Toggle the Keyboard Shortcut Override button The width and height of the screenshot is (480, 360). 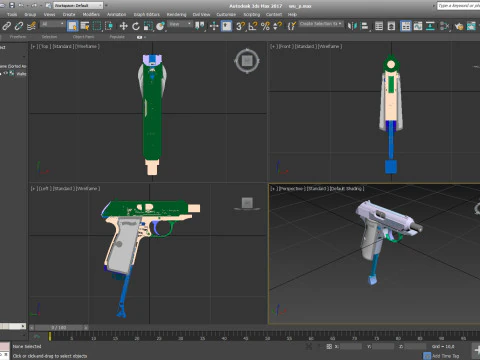(226, 26)
